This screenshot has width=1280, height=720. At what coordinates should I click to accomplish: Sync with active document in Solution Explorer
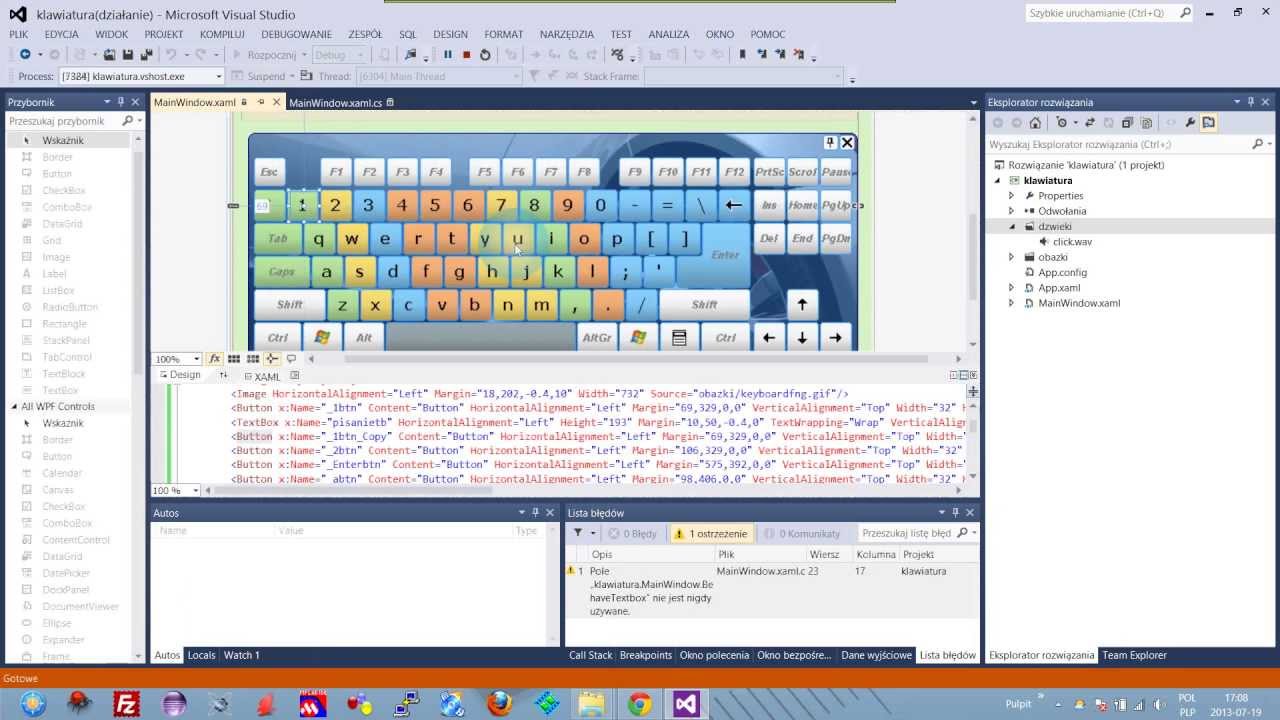point(1090,122)
